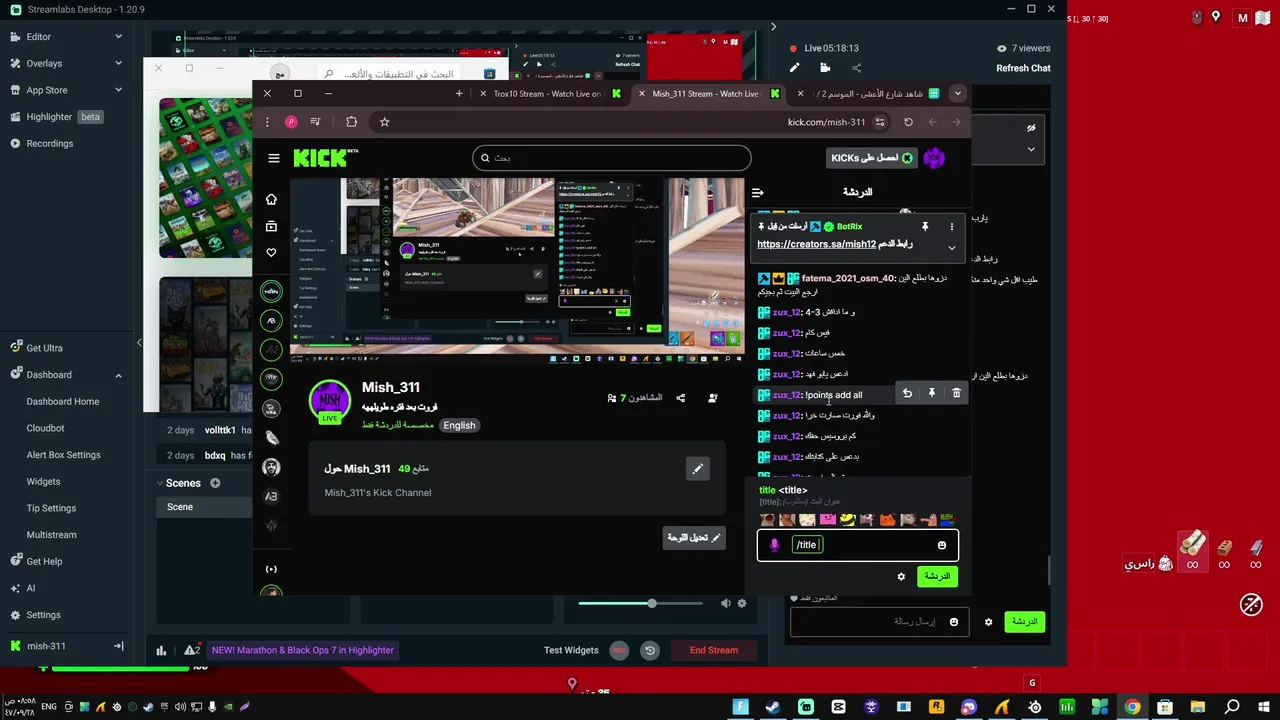This screenshot has height=720, width=1280.
Task: Collapse the Dashboard section chevron
Action: 118,375
